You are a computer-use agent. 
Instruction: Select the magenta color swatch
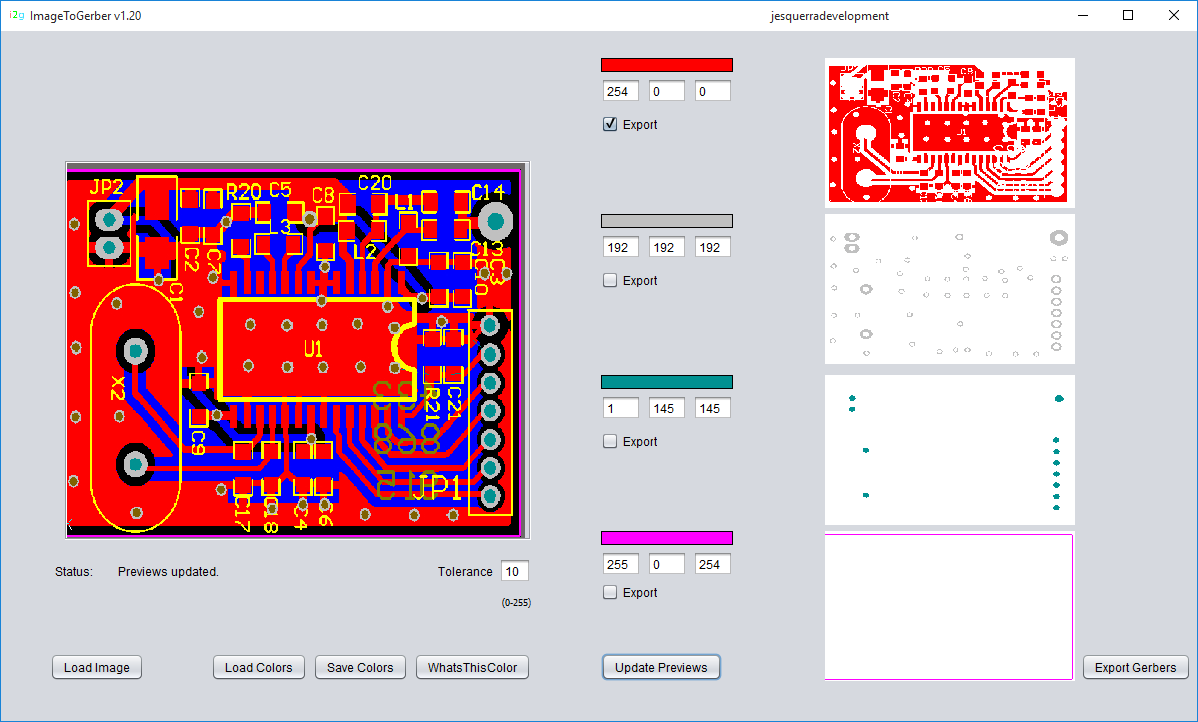click(667, 538)
